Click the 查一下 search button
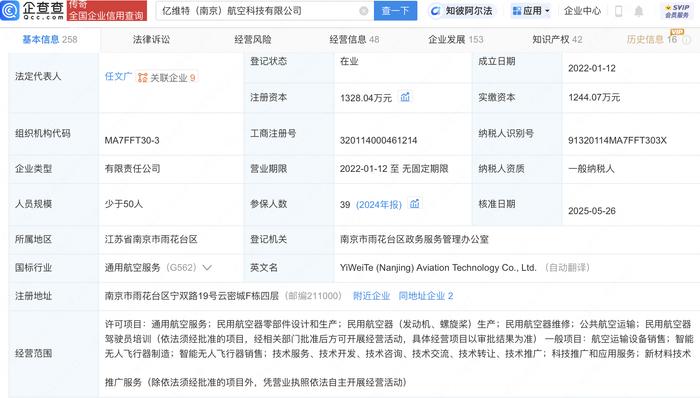 [396, 11]
